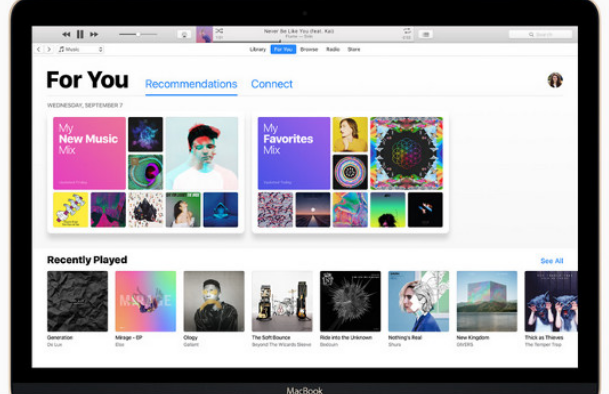
Task: Open the Radio tab
Action: [333, 49]
